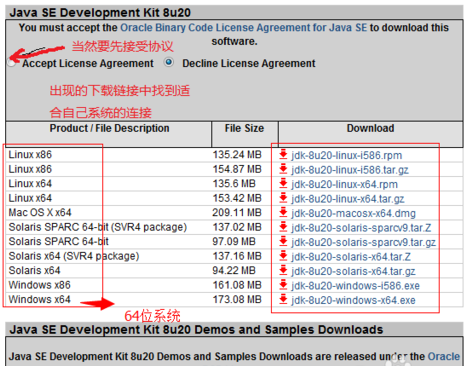Click the 135.24 MB file size
The width and height of the screenshot is (468, 366).
237,155
